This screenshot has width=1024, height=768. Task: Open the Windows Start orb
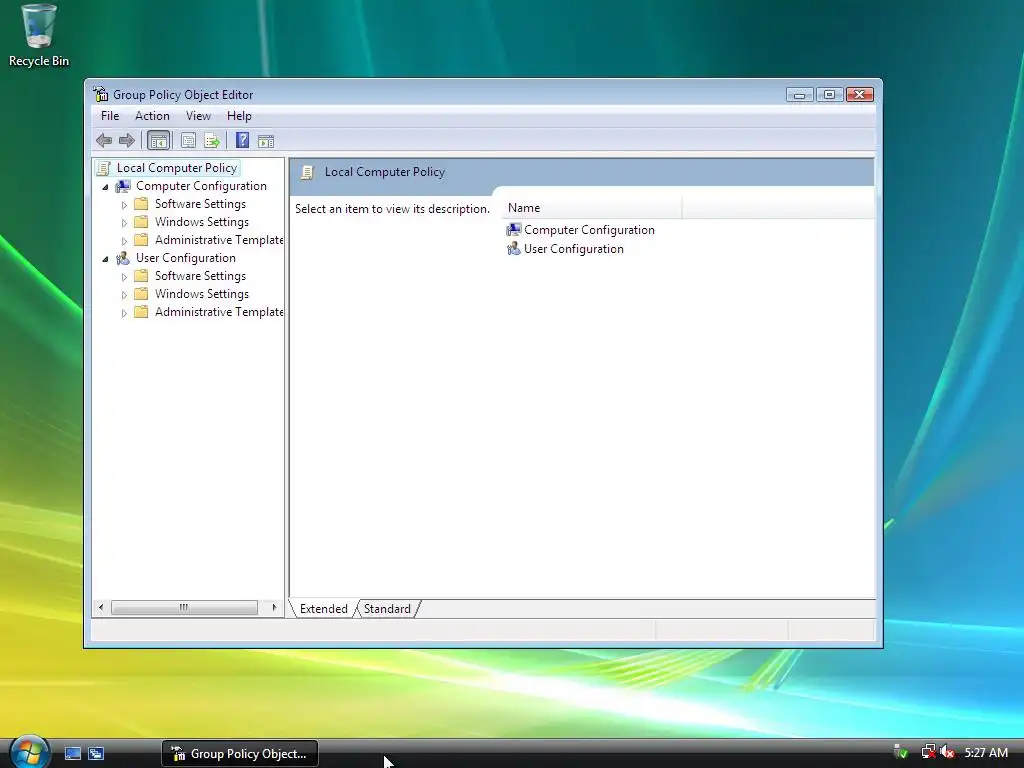tap(29, 752)
